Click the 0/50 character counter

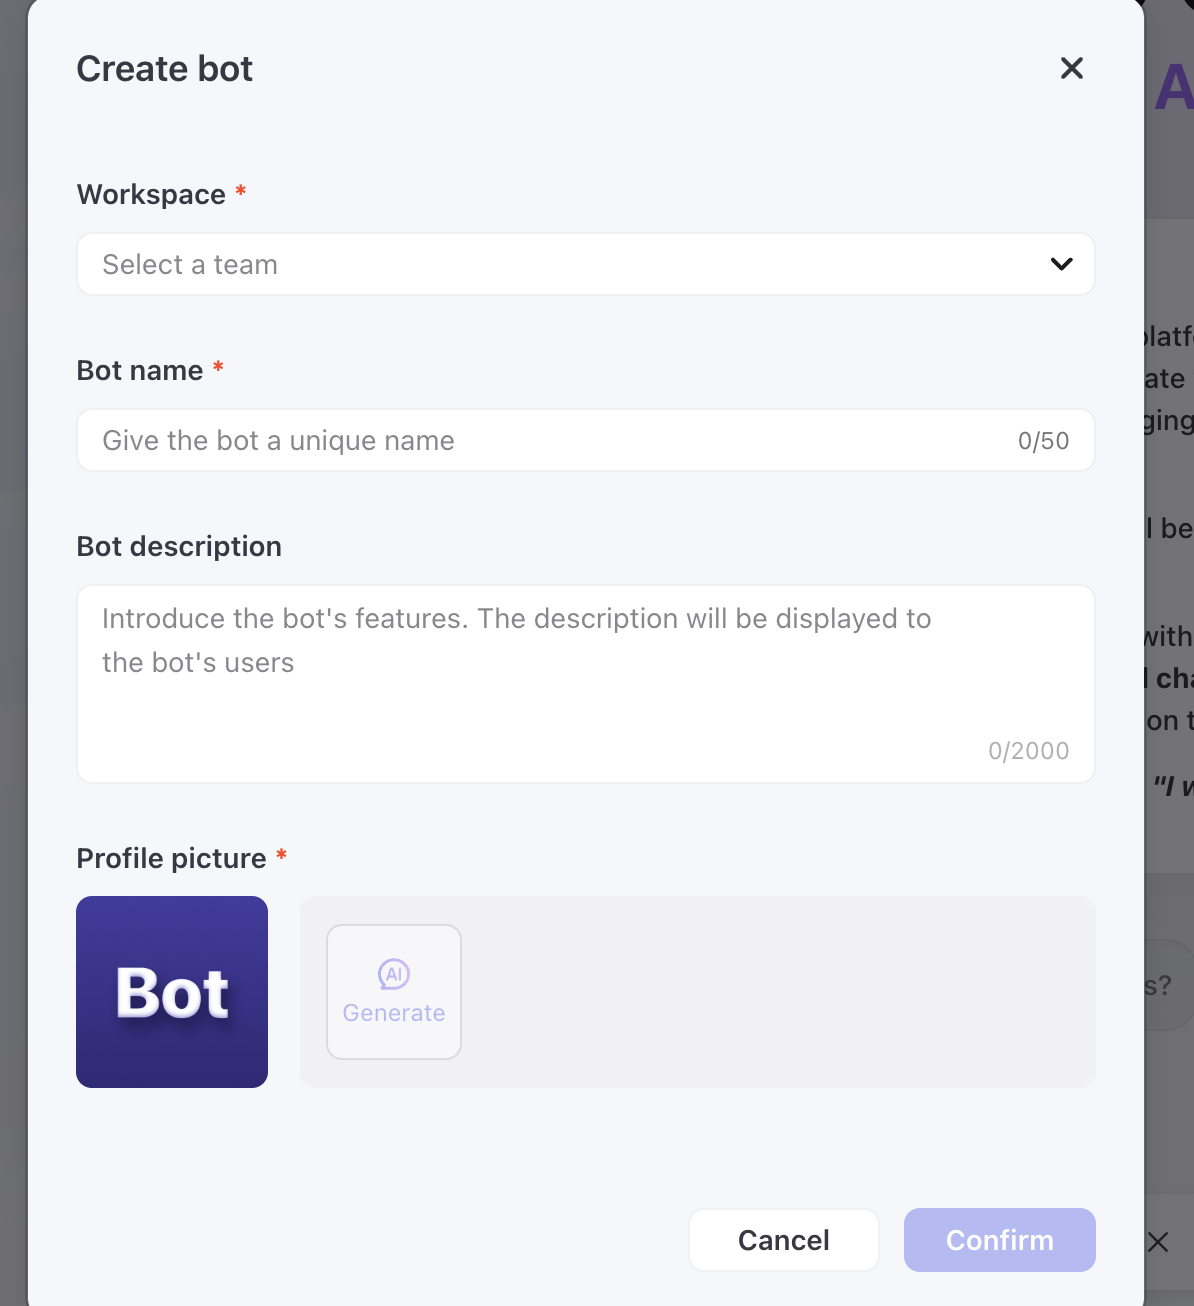pyautogui.click(x=1043, y=440)
